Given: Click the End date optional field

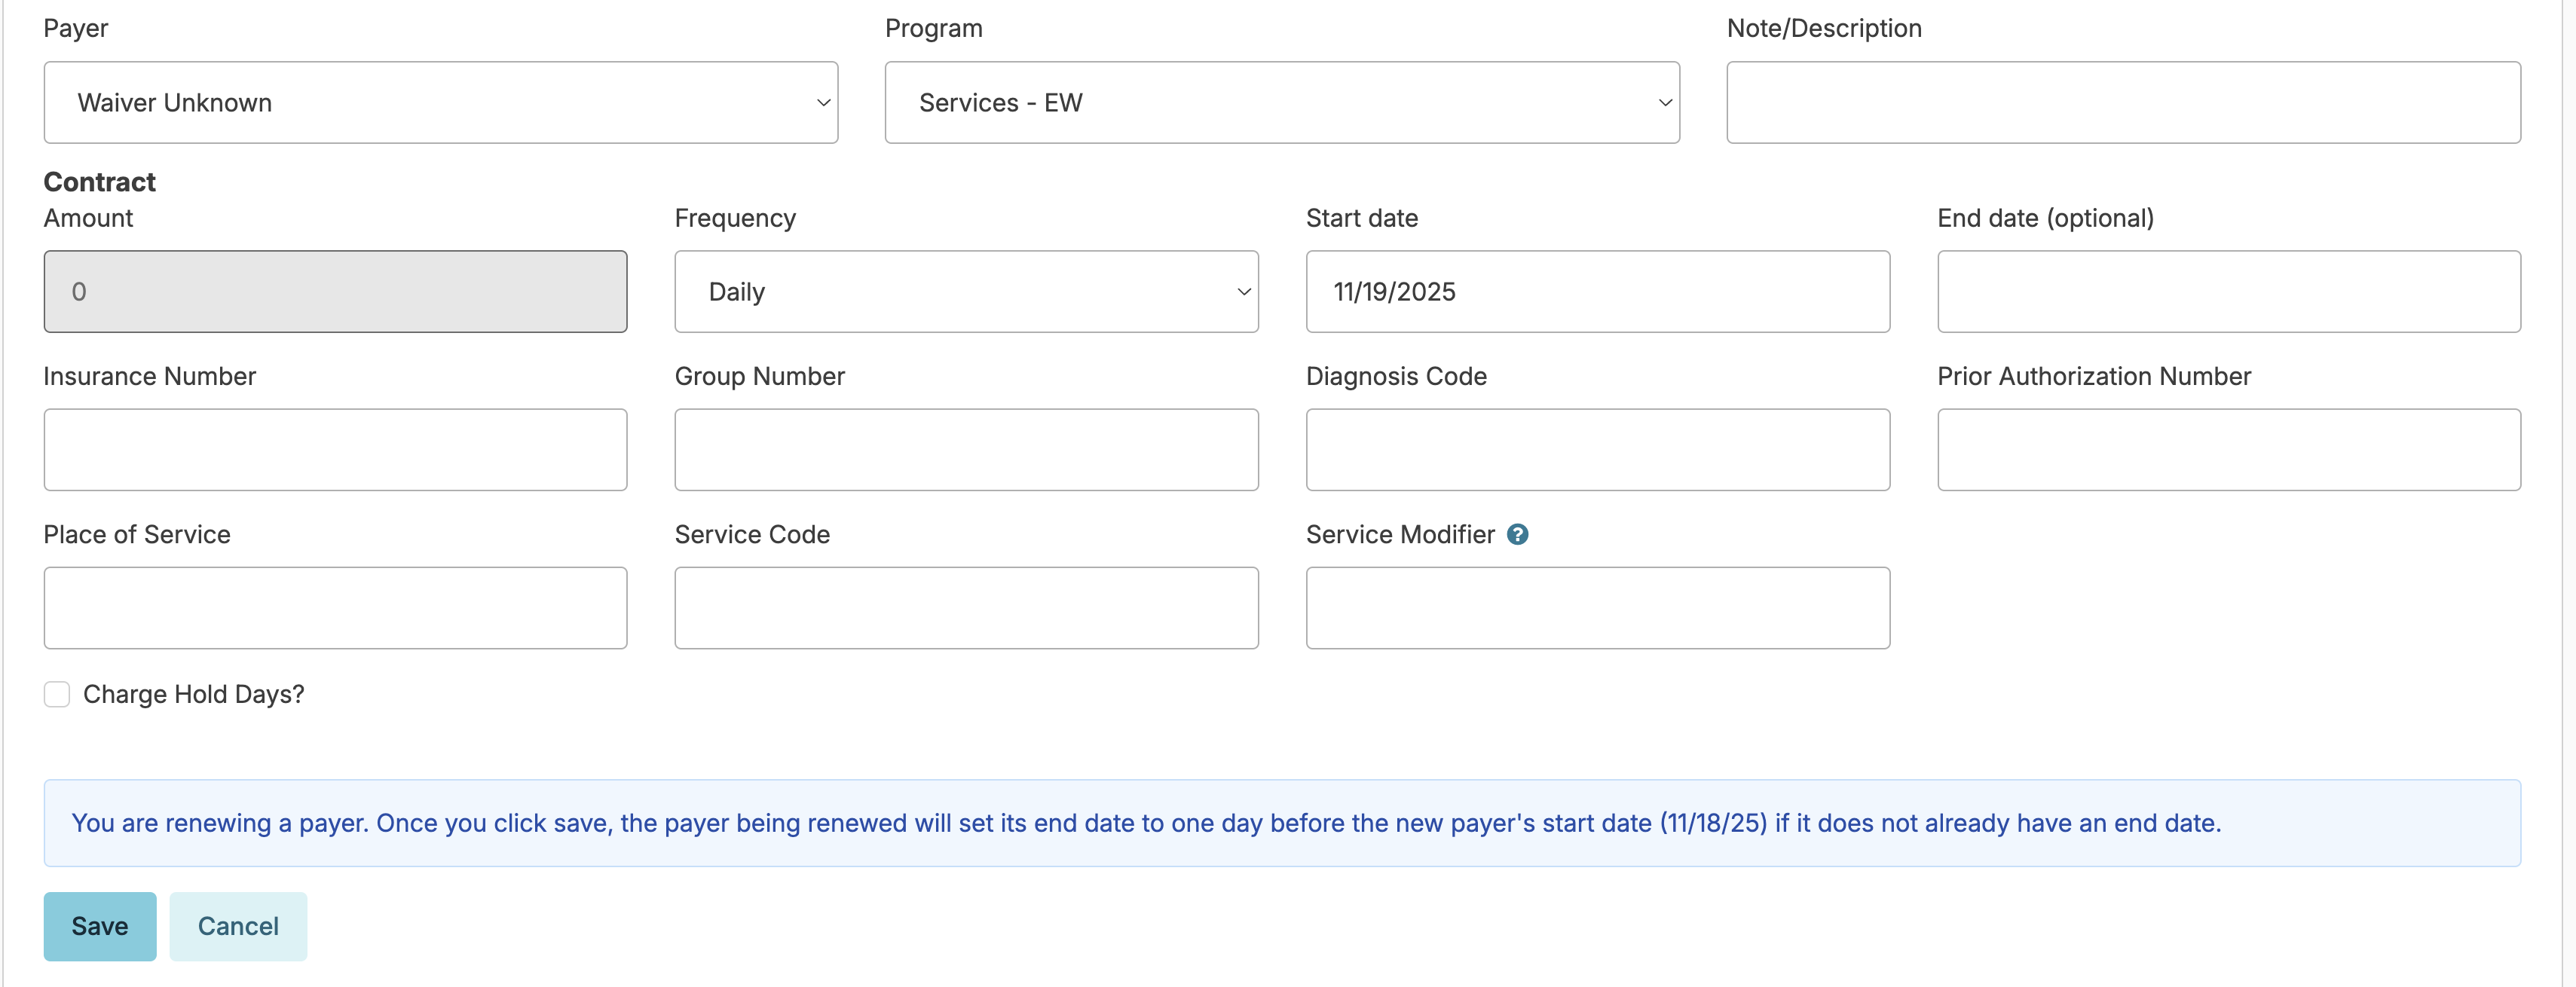Looking at the screenshot, I should point(2228,292).
